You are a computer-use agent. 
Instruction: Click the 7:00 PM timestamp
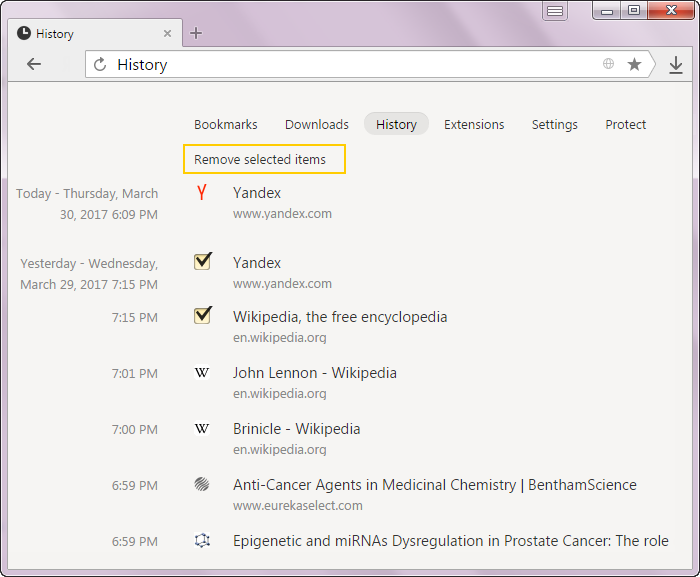point(134,429)
